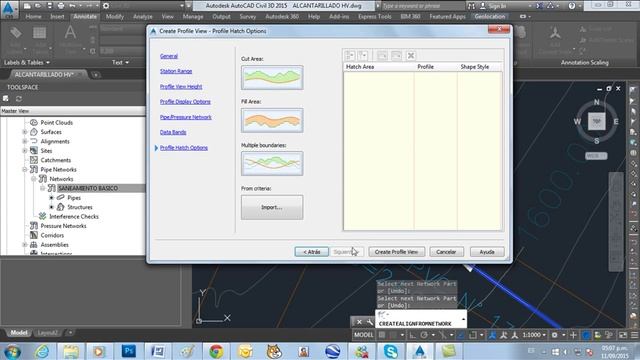
Task: Expand the Surfaces tree node
Action: [25, 132]
